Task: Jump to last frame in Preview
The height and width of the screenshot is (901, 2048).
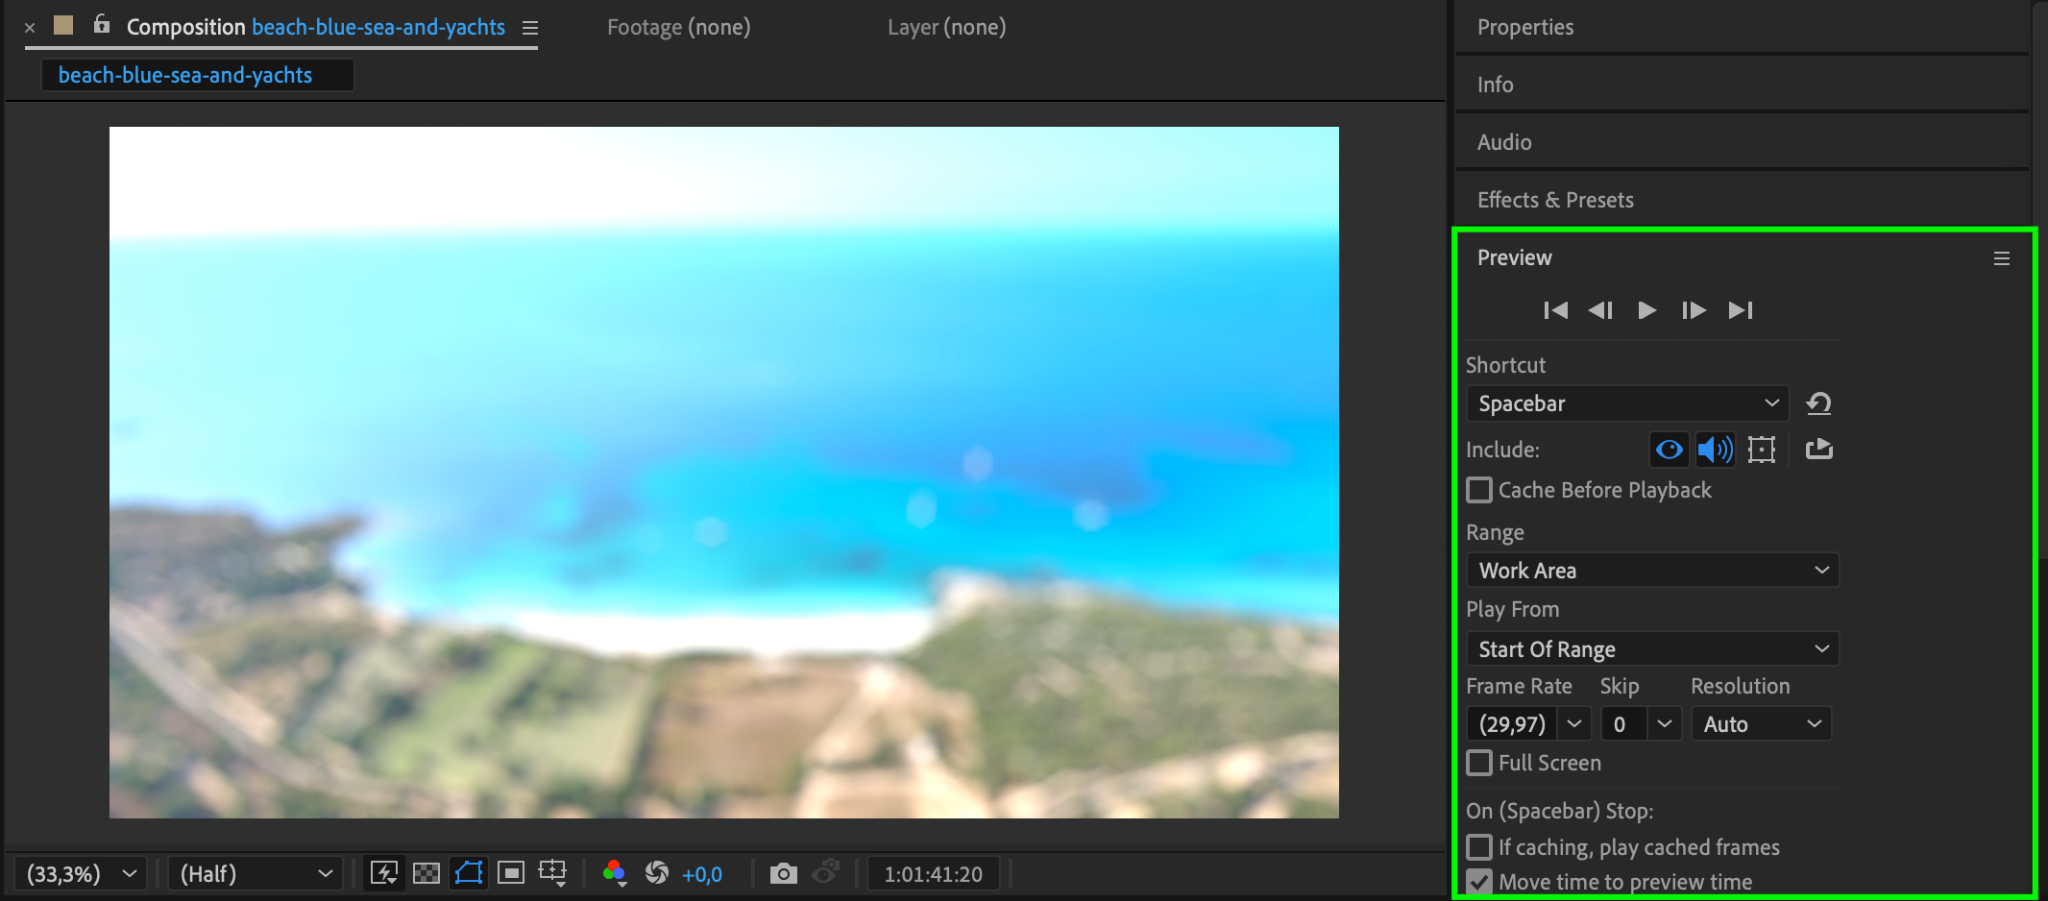Action: click(1740, 310)
